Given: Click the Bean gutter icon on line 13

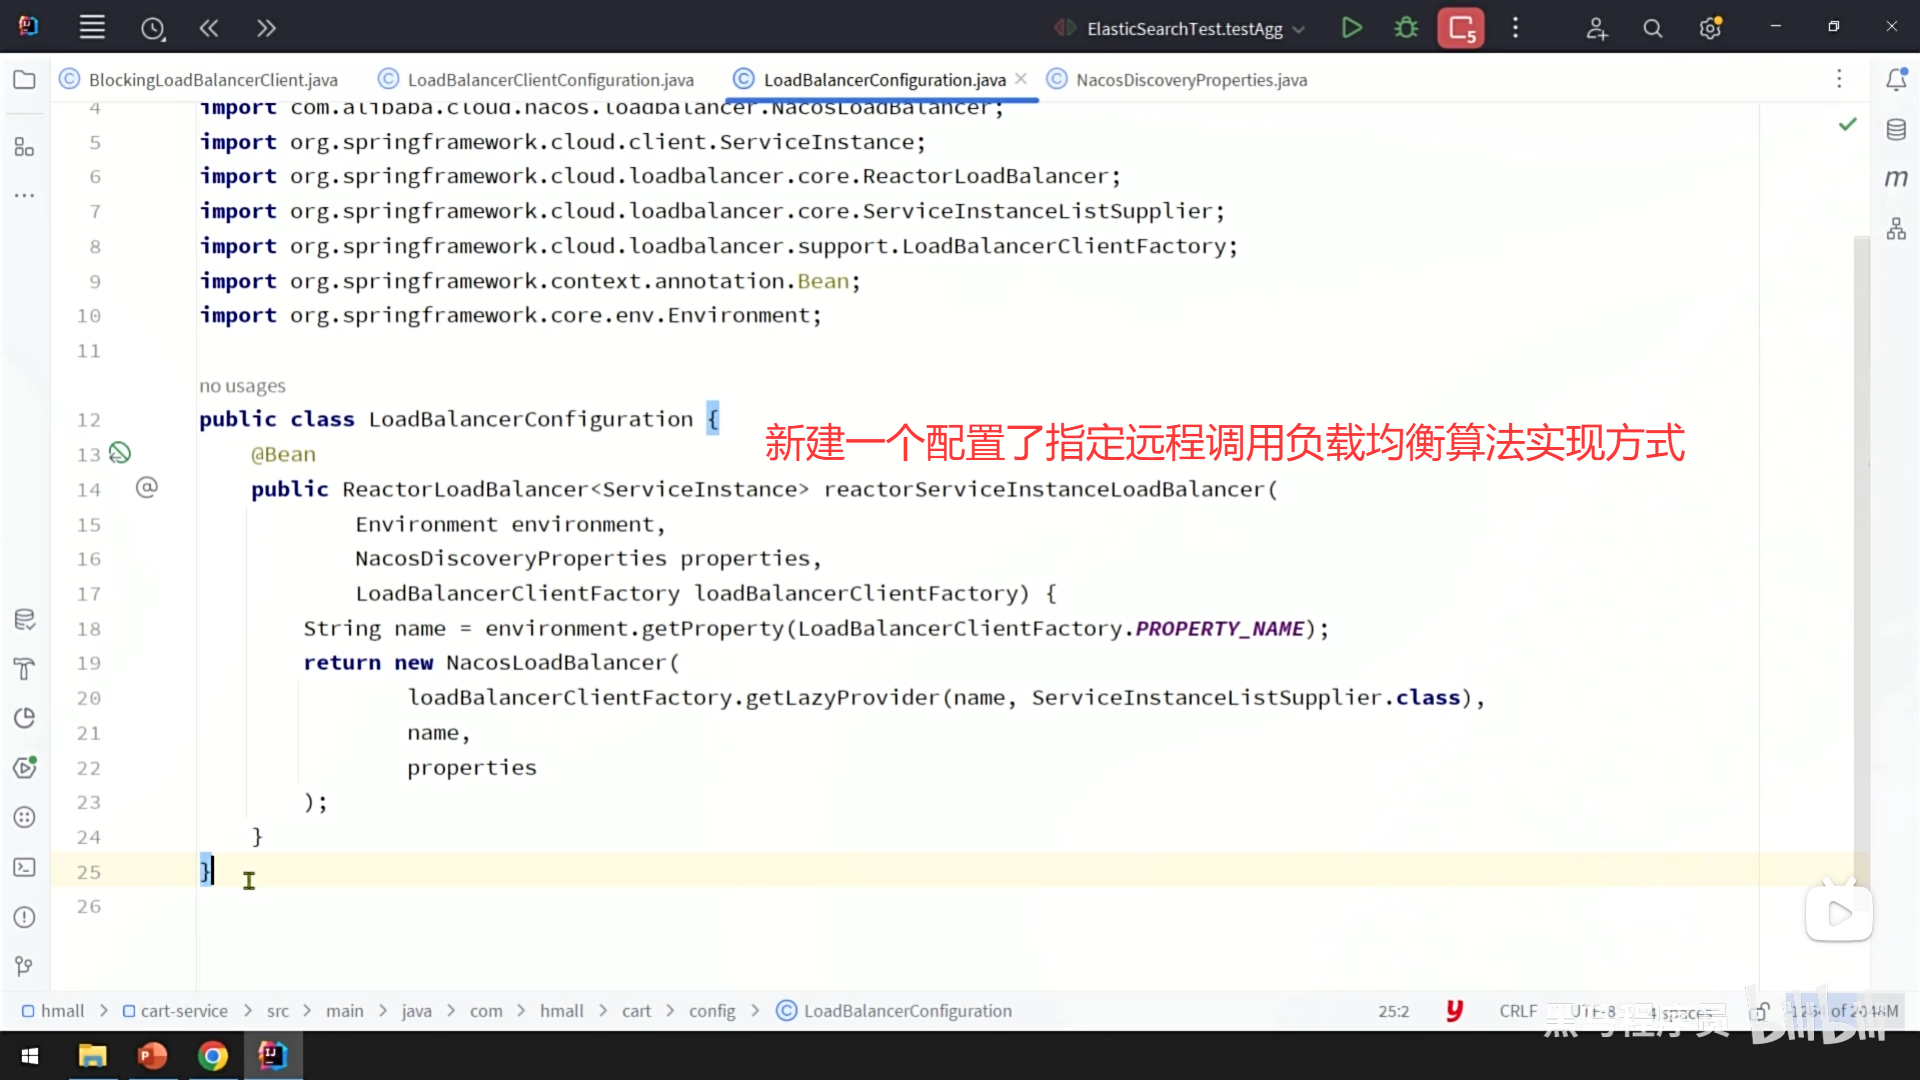Looking at the screenshot, I should point(120,453).
